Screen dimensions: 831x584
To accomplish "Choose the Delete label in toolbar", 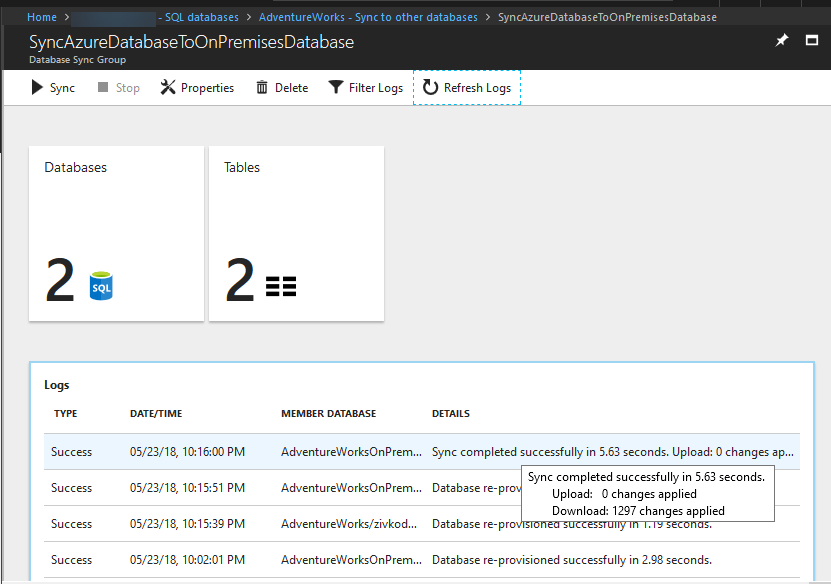I will [291, 88].
